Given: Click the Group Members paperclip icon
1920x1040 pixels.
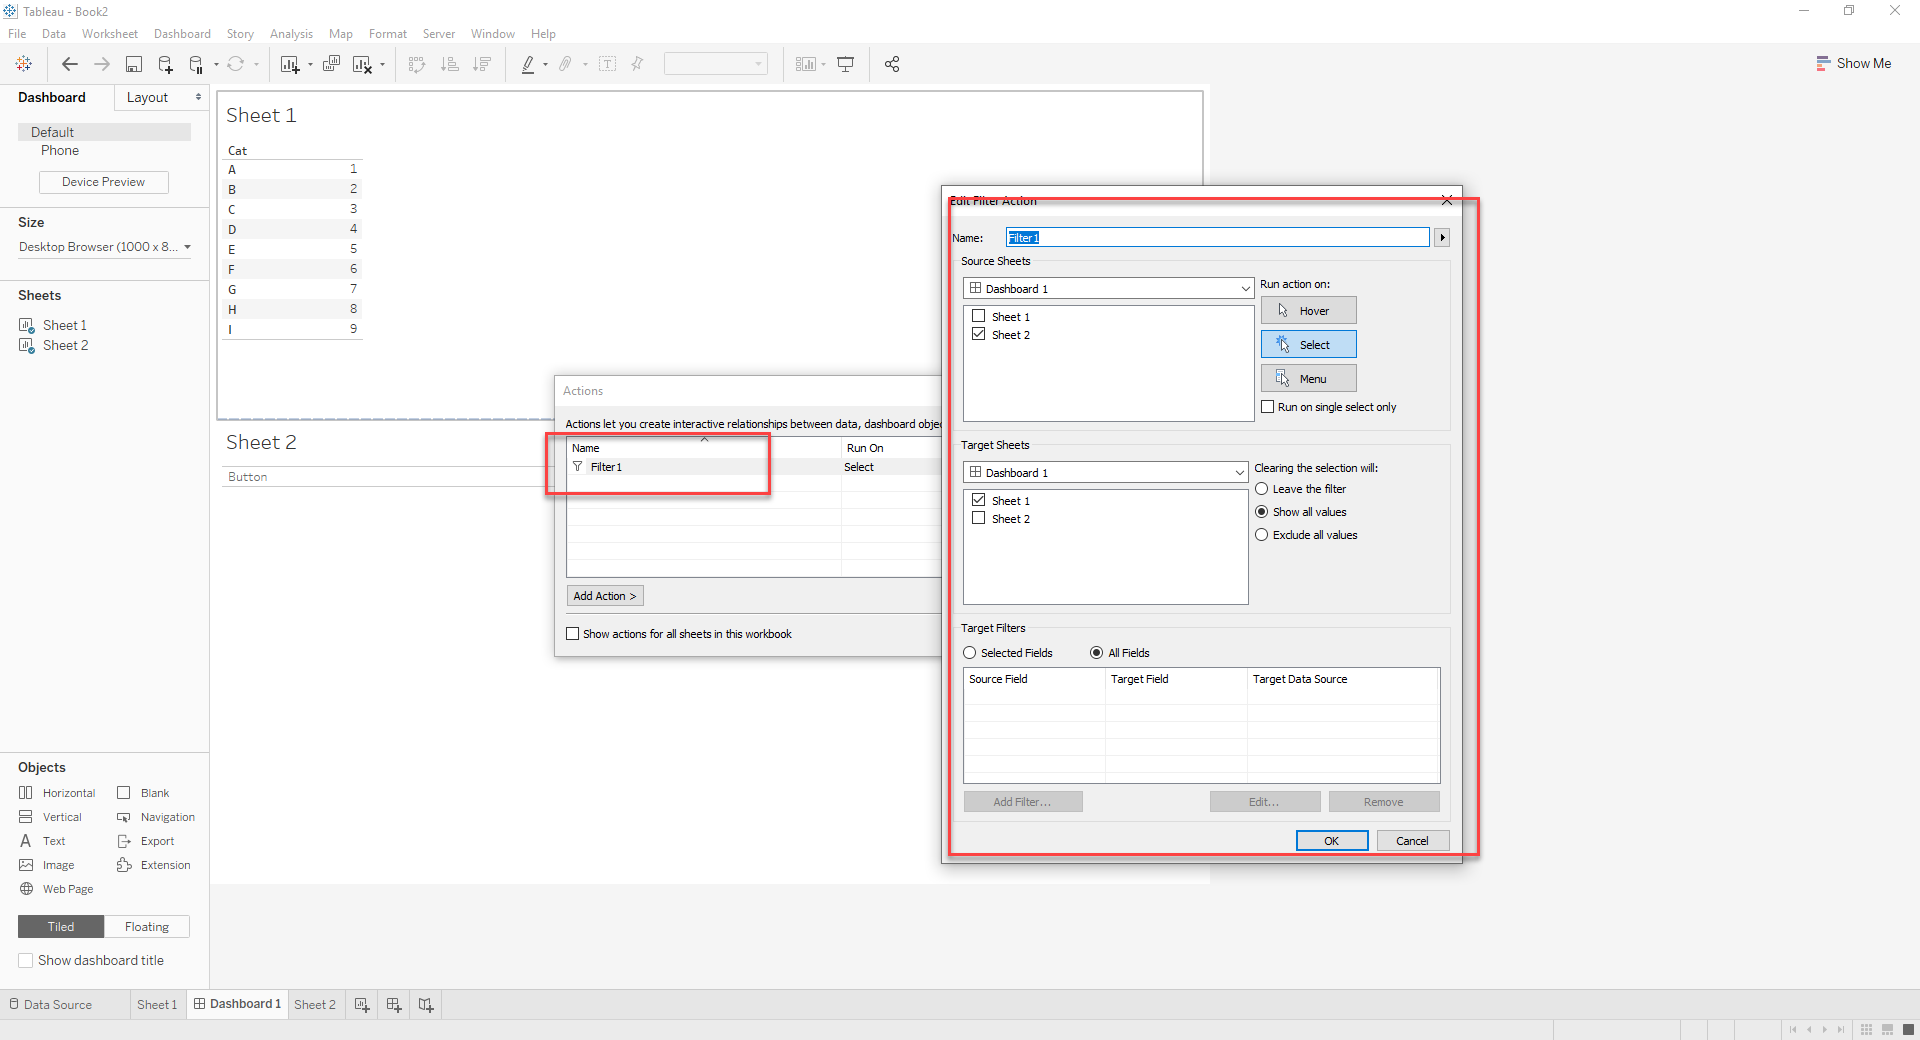Looking at the screenshot, I should 565,64.
